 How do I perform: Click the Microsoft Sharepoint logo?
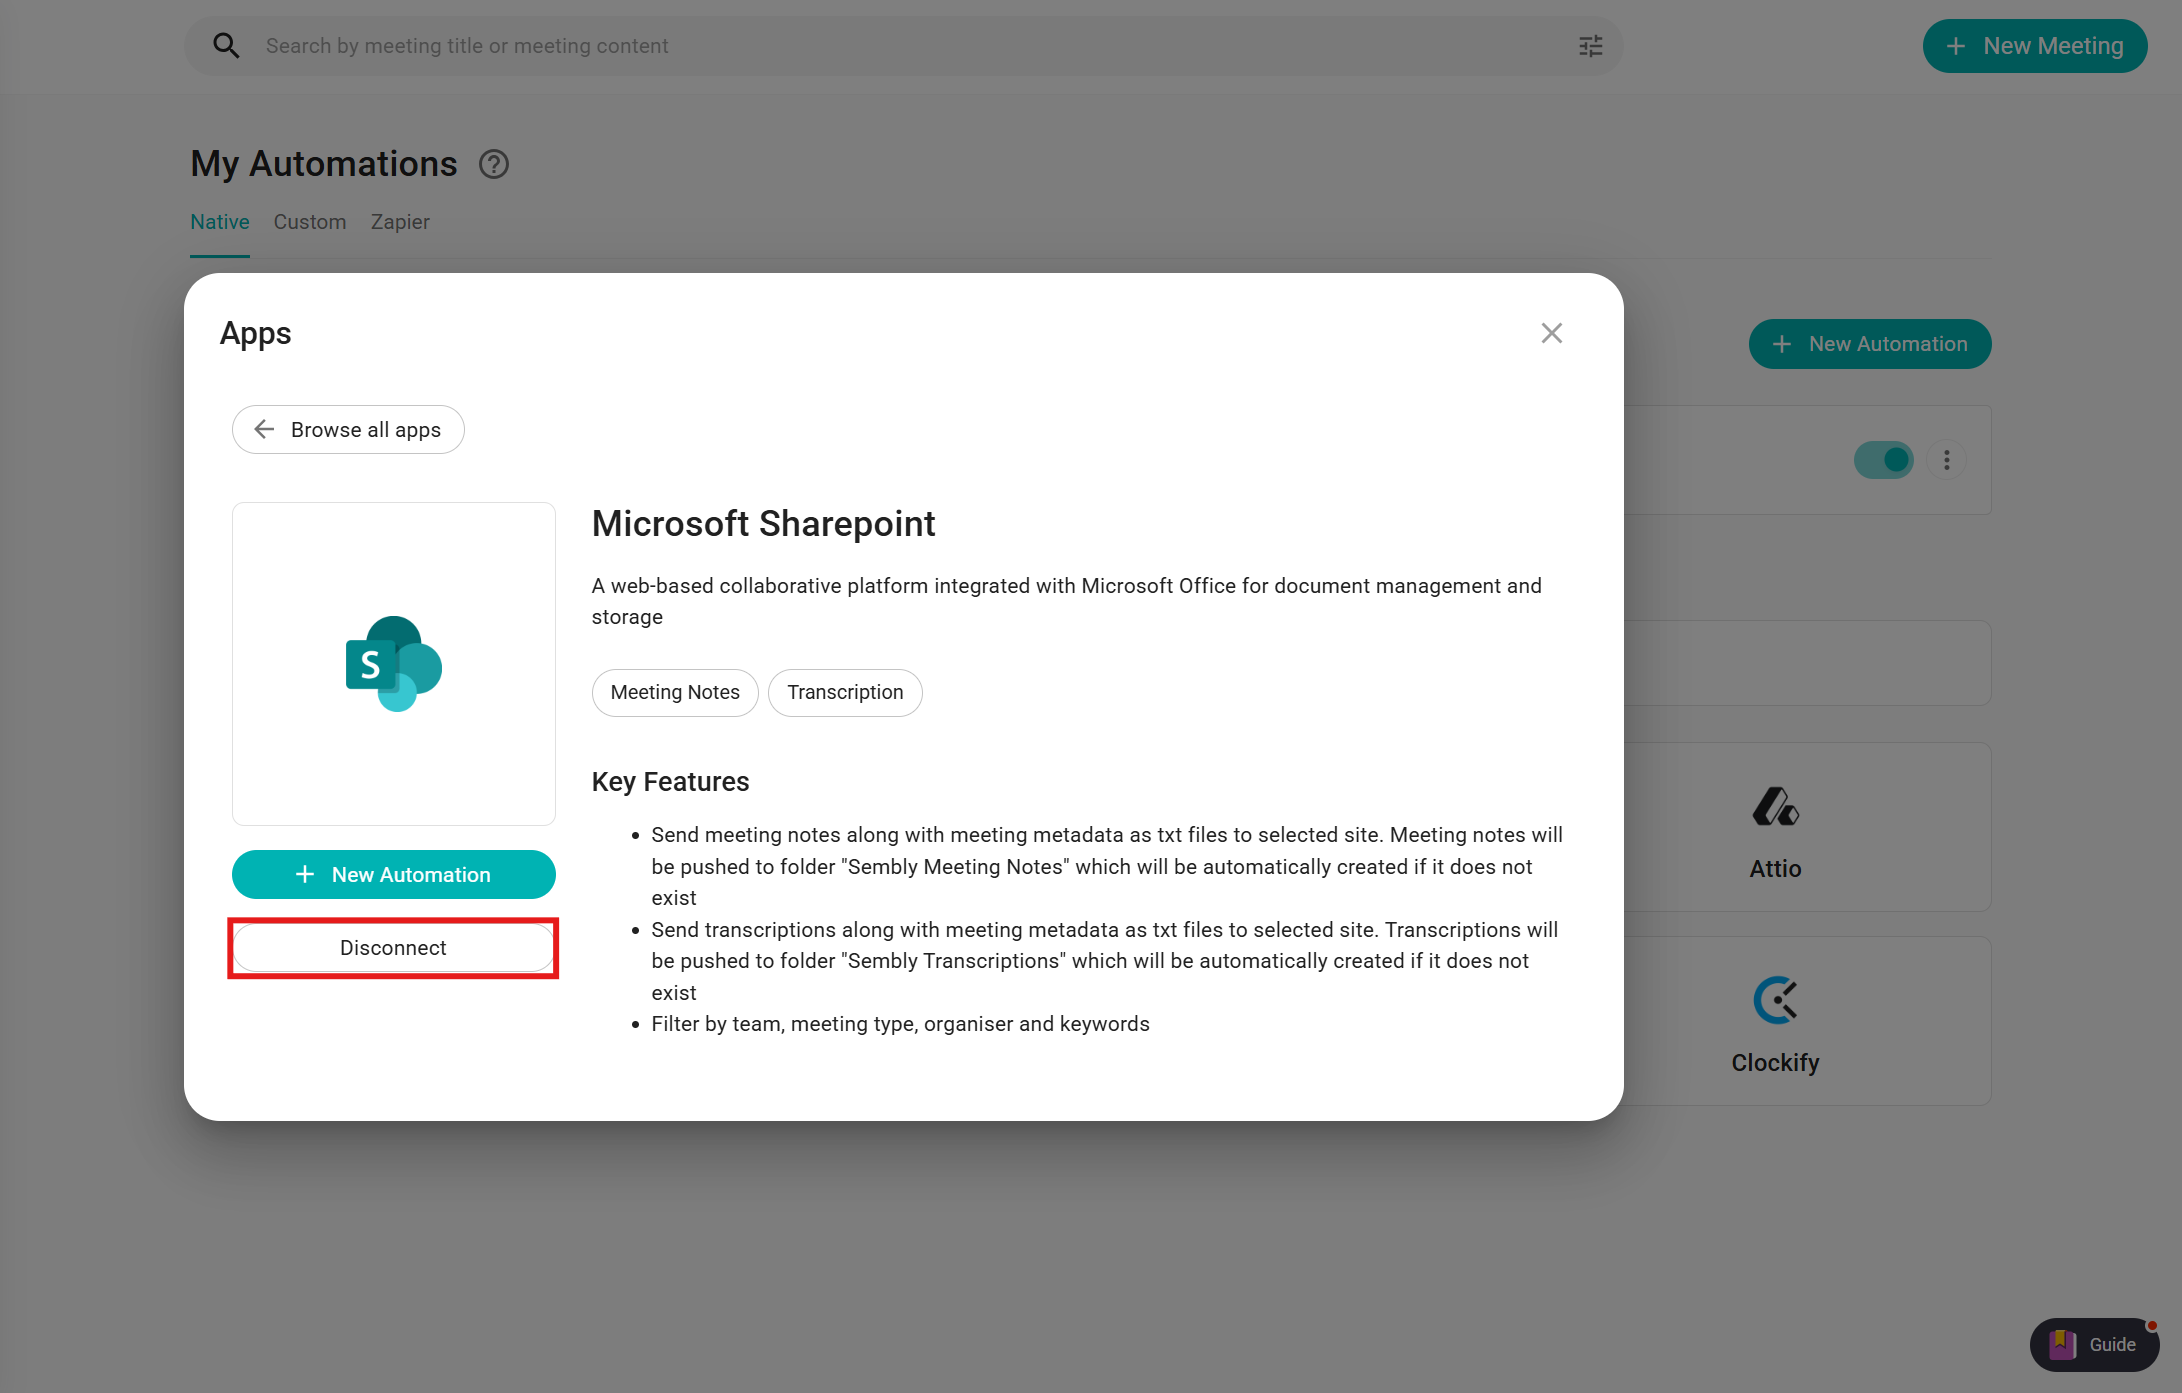pos(394,664)
